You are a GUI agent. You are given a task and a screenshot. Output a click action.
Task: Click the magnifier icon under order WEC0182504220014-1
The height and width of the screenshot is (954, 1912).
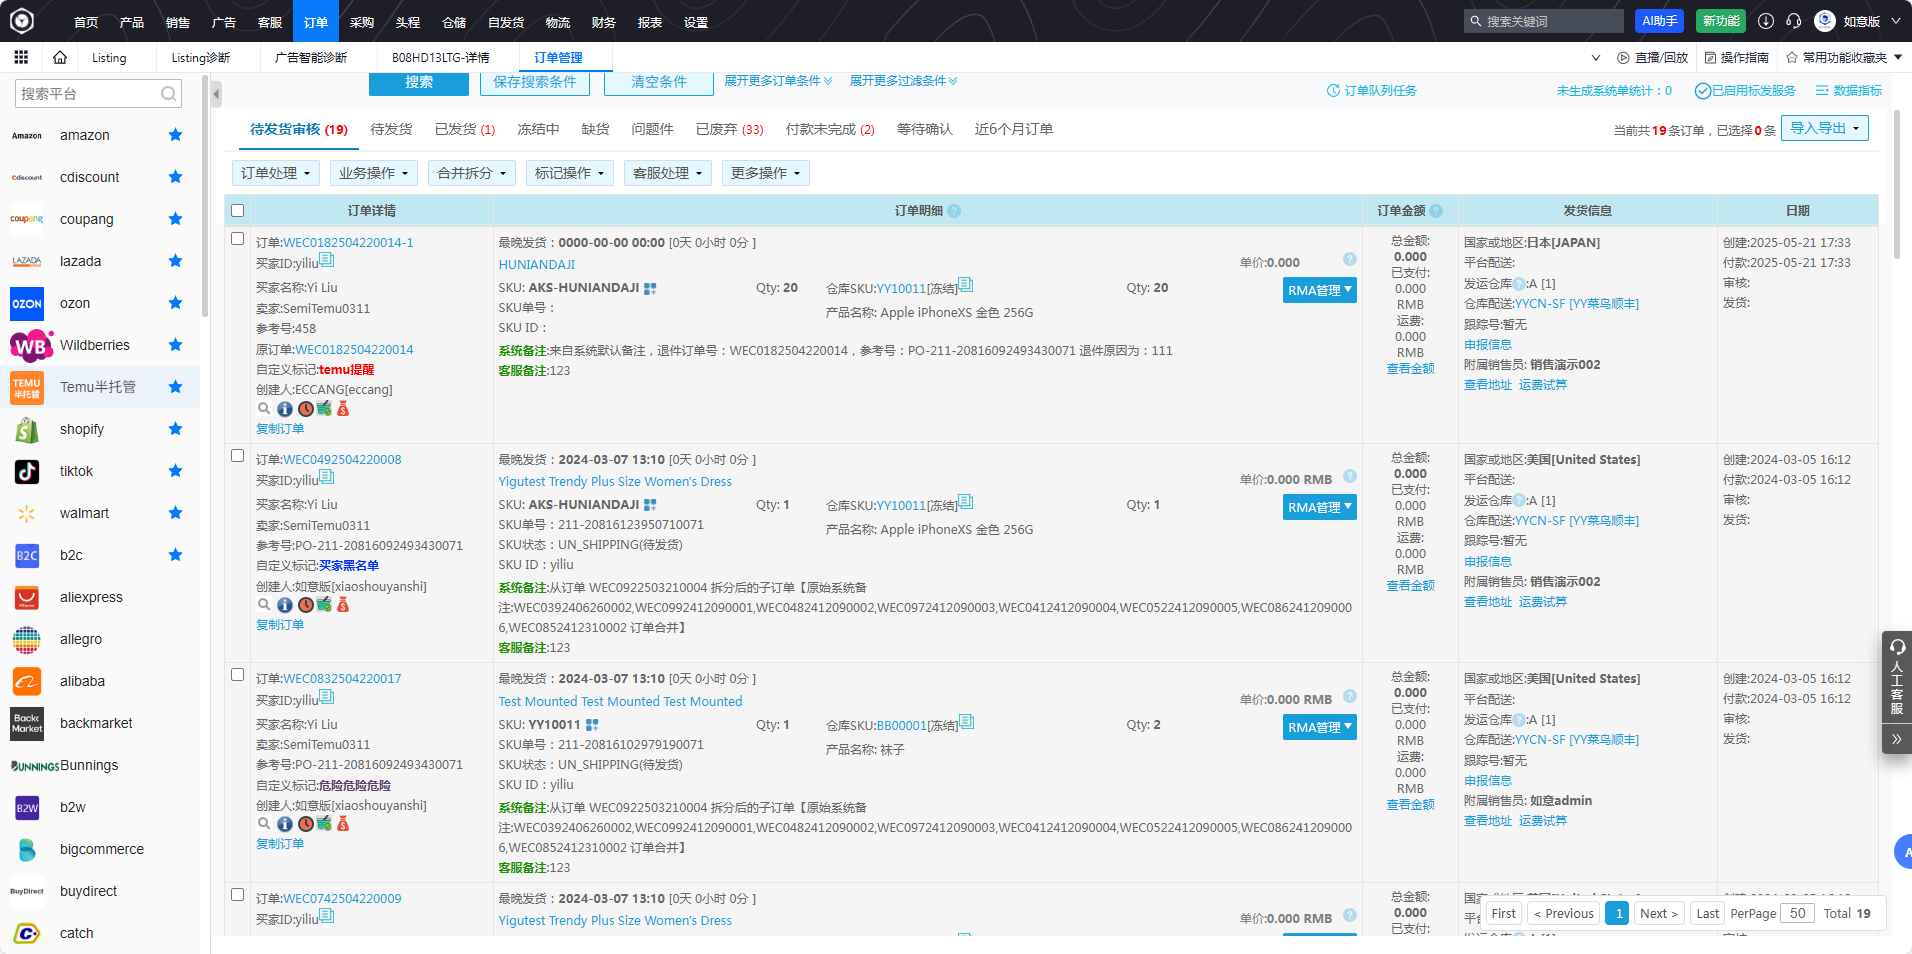point(264,409)
